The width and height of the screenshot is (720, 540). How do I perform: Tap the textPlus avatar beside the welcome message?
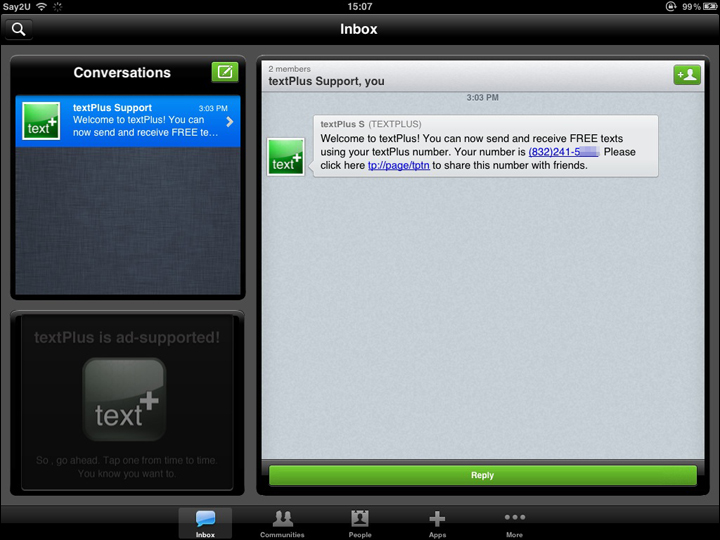[x=286, y=157]
